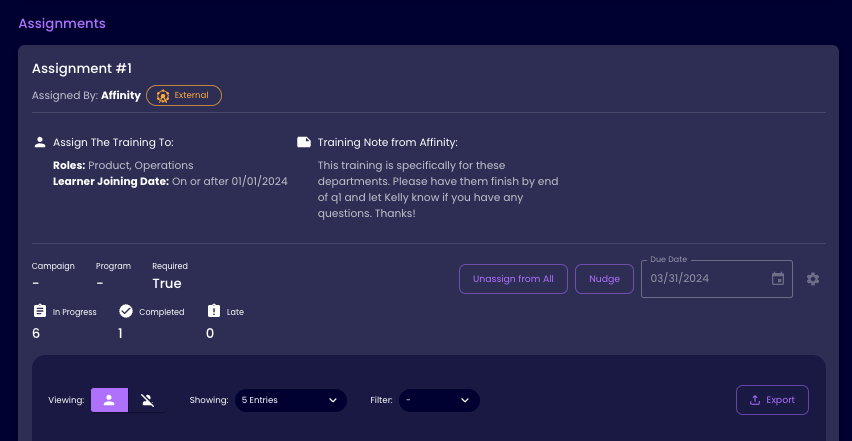Viewport: 852px width, 441px height.
Task: Click the note icon beside Training Note
Action: [304, 142]
